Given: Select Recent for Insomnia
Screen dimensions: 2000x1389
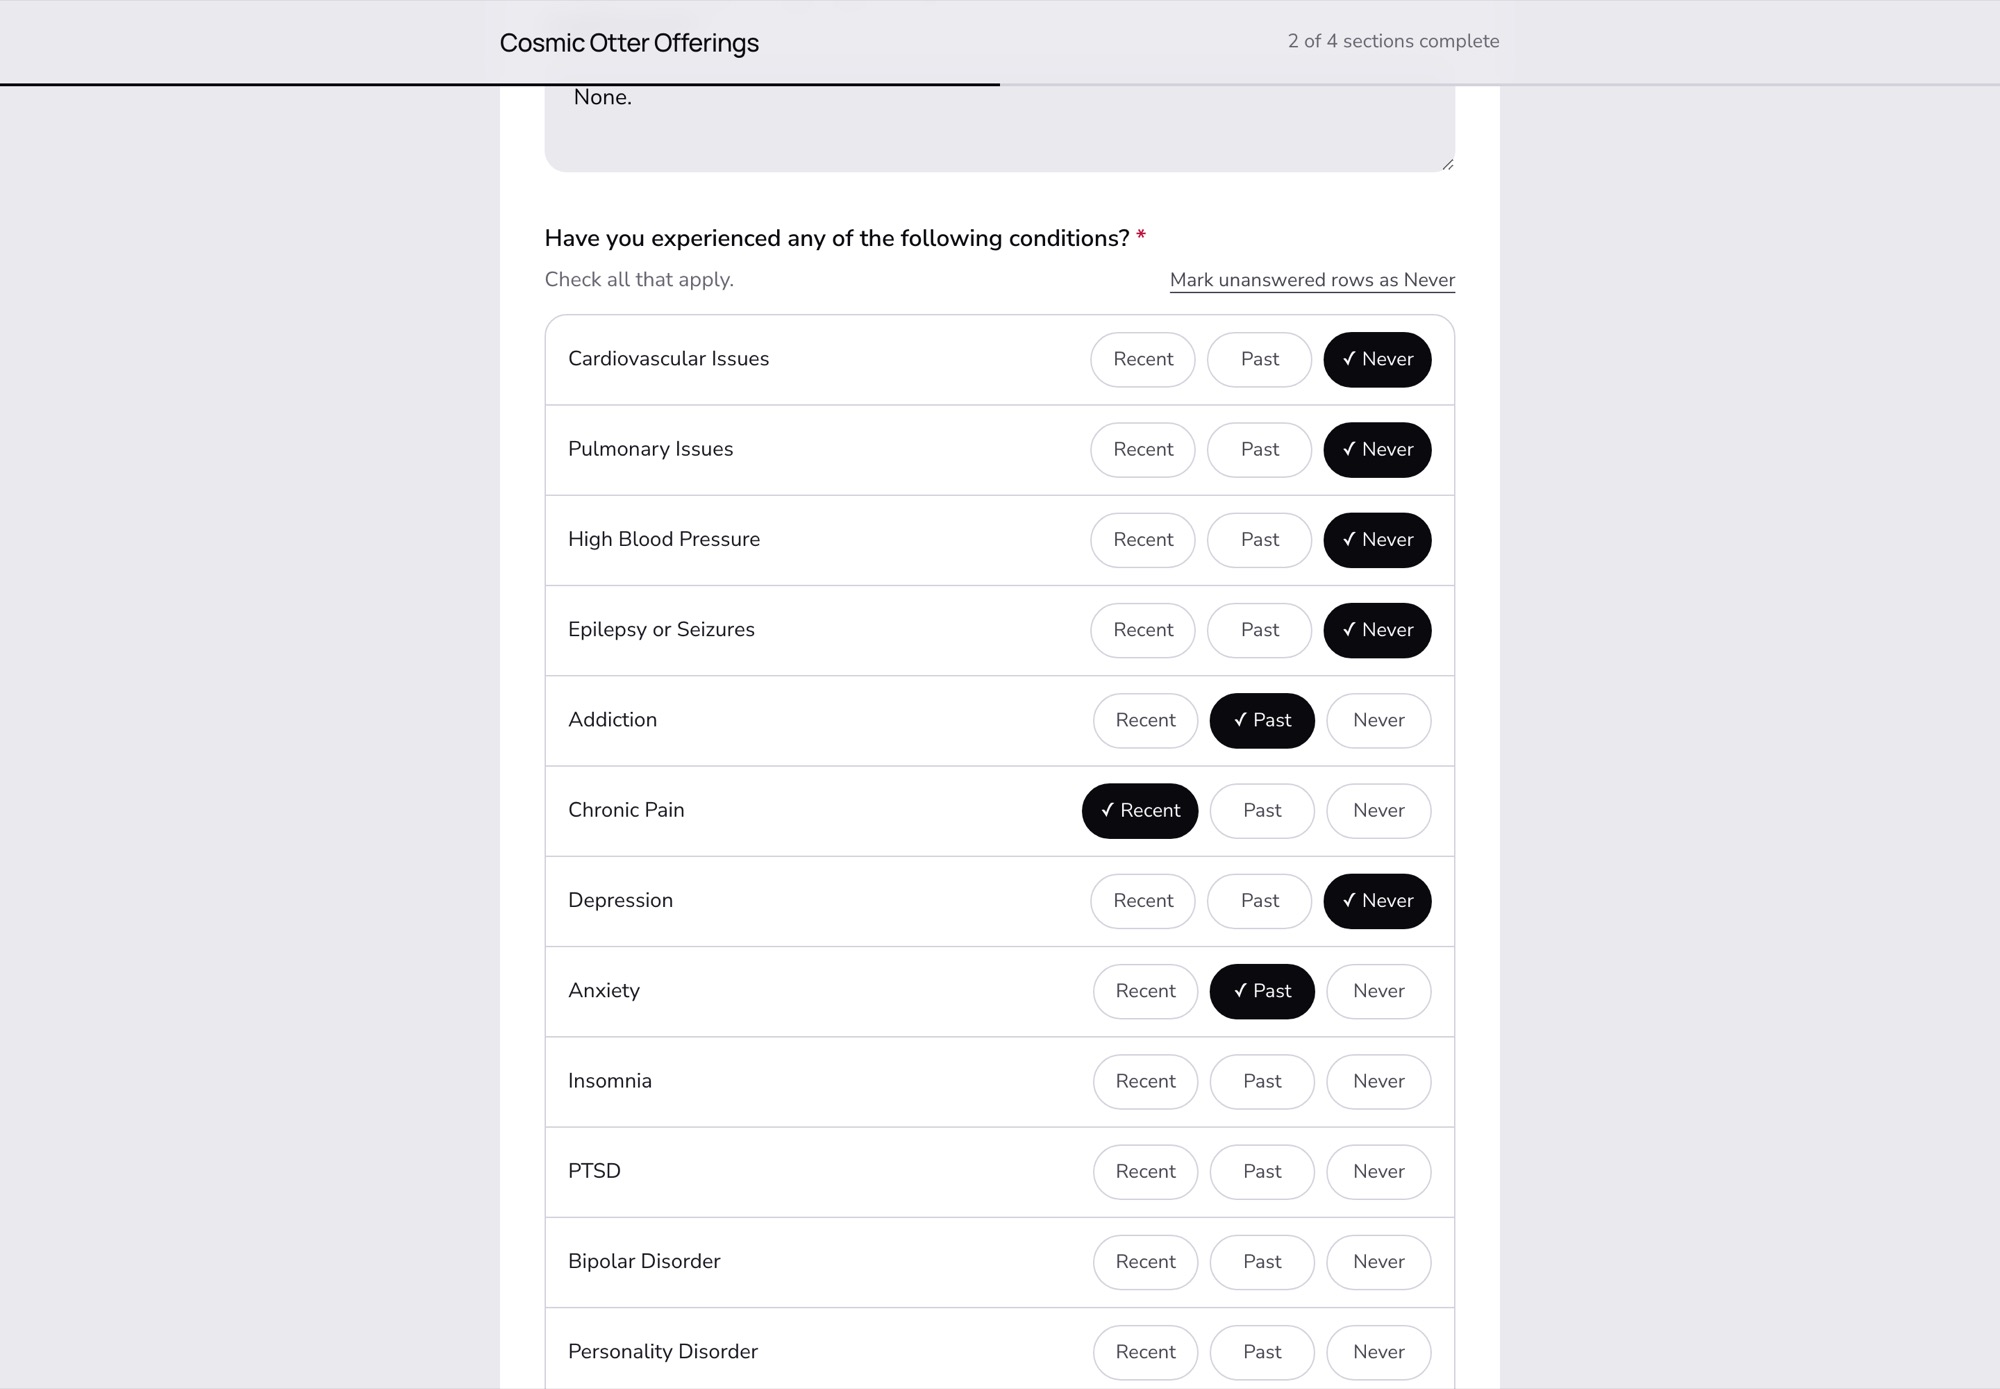Looking at the screenshot, I should 1145,1081.
